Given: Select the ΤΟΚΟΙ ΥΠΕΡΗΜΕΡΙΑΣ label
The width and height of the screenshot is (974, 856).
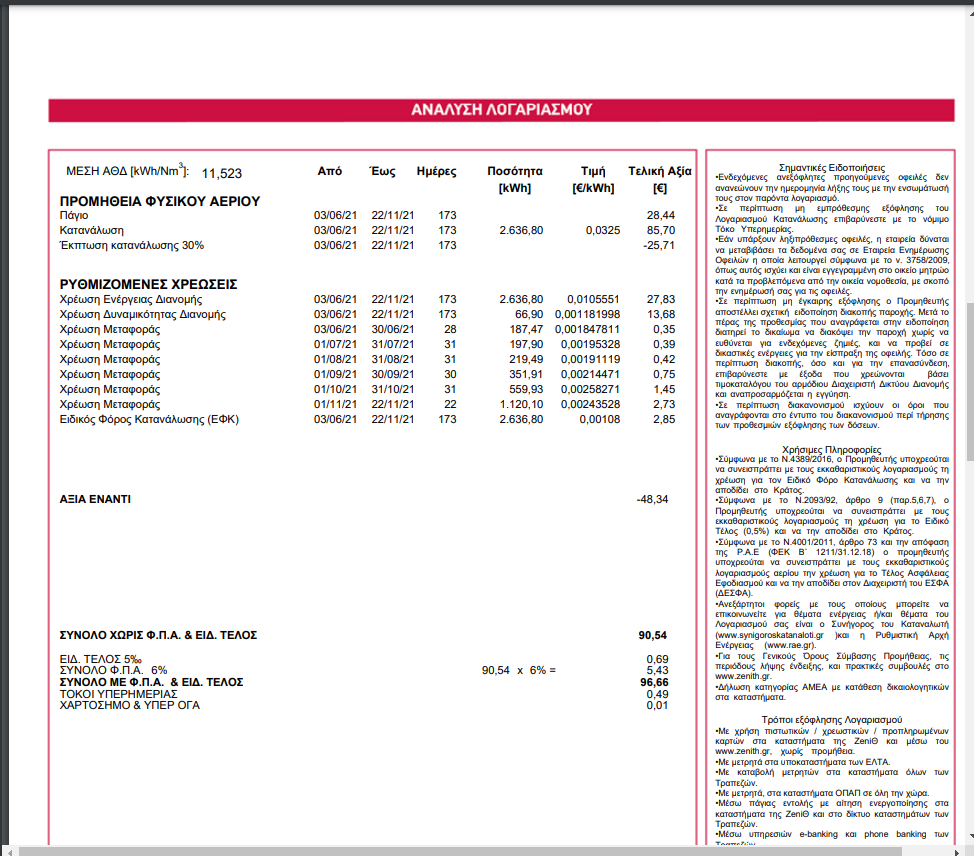Looking at the screenshot, I should [118, 694].
